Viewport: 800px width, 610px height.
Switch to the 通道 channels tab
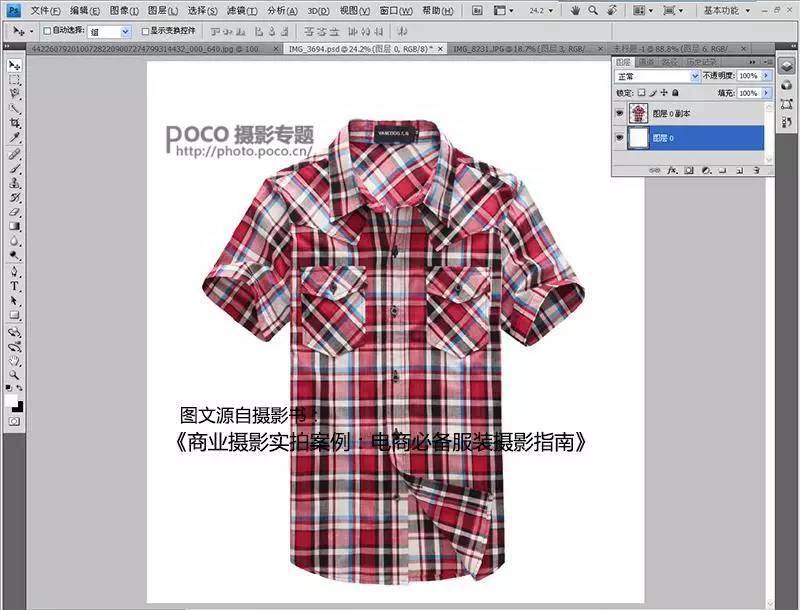coord(647,60)
